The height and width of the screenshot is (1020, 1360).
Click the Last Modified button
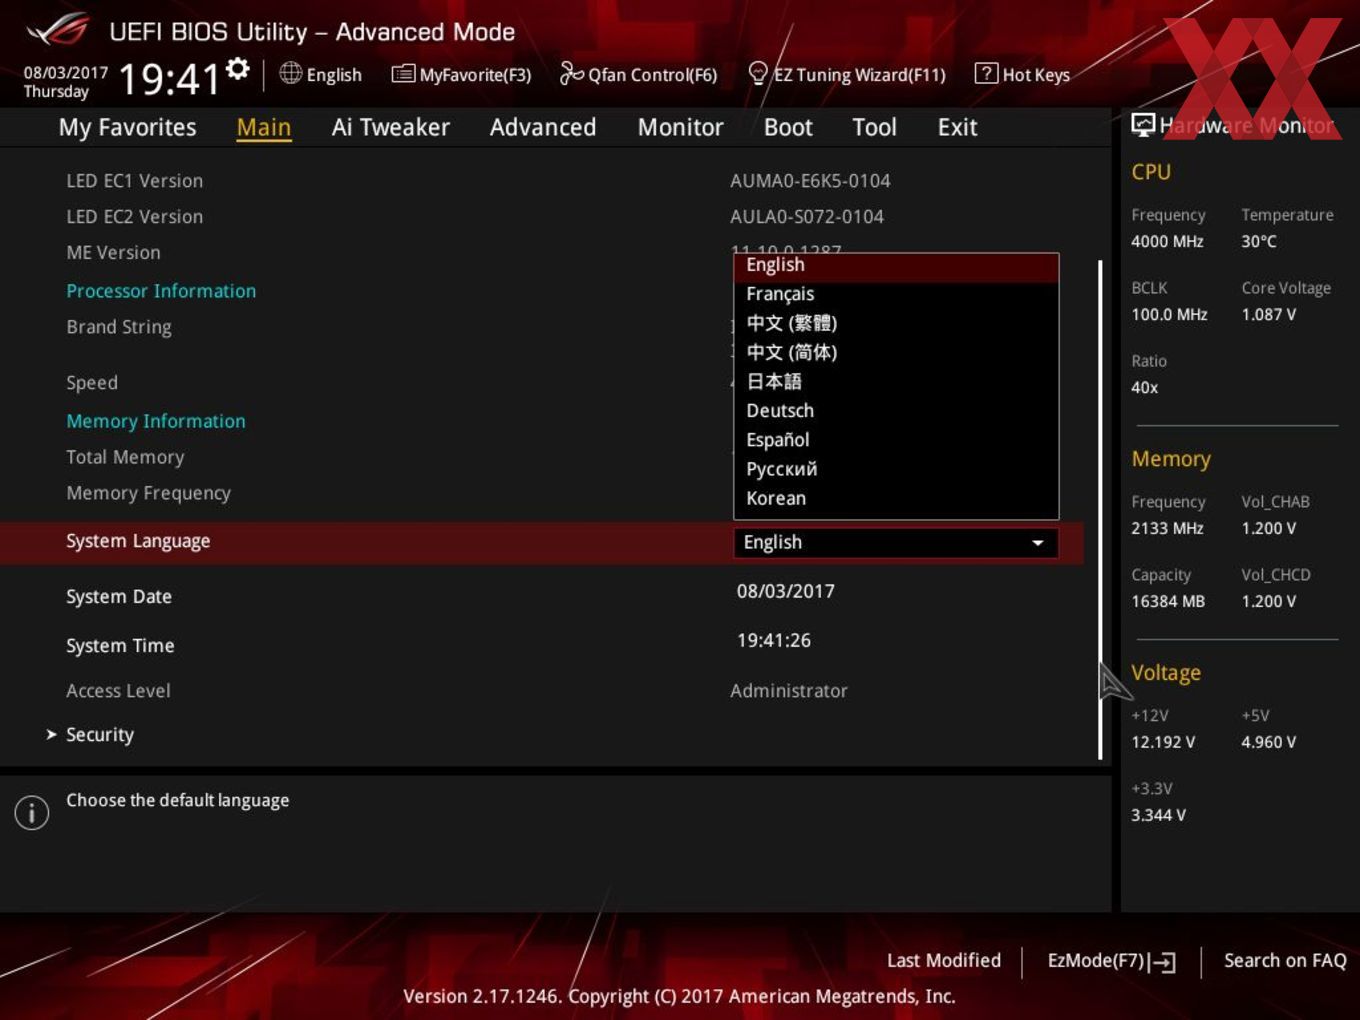(944, 960)
